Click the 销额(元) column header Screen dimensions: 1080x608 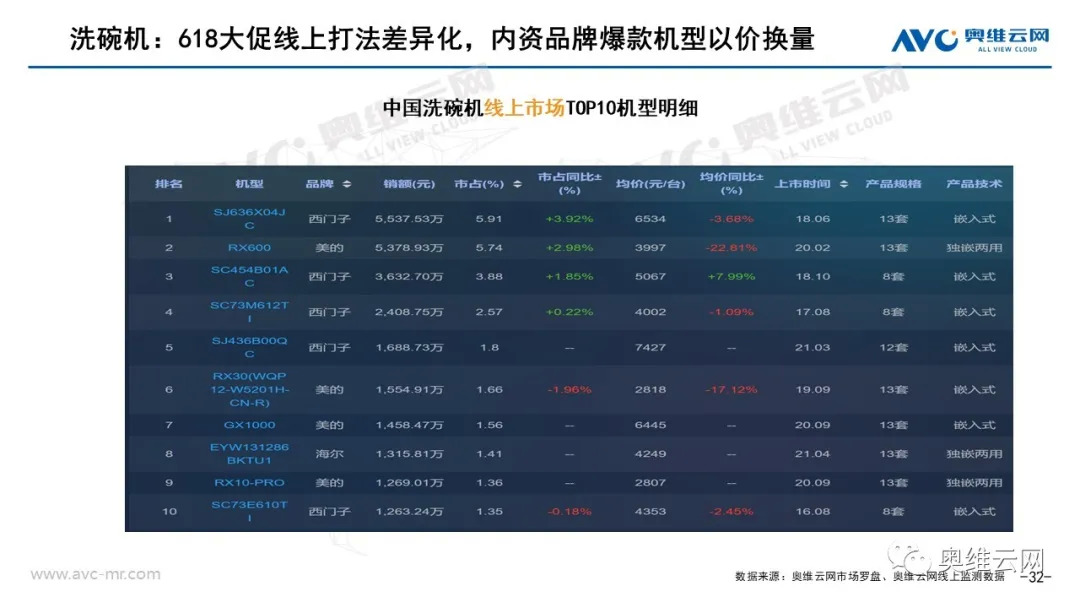coord(409,184)
